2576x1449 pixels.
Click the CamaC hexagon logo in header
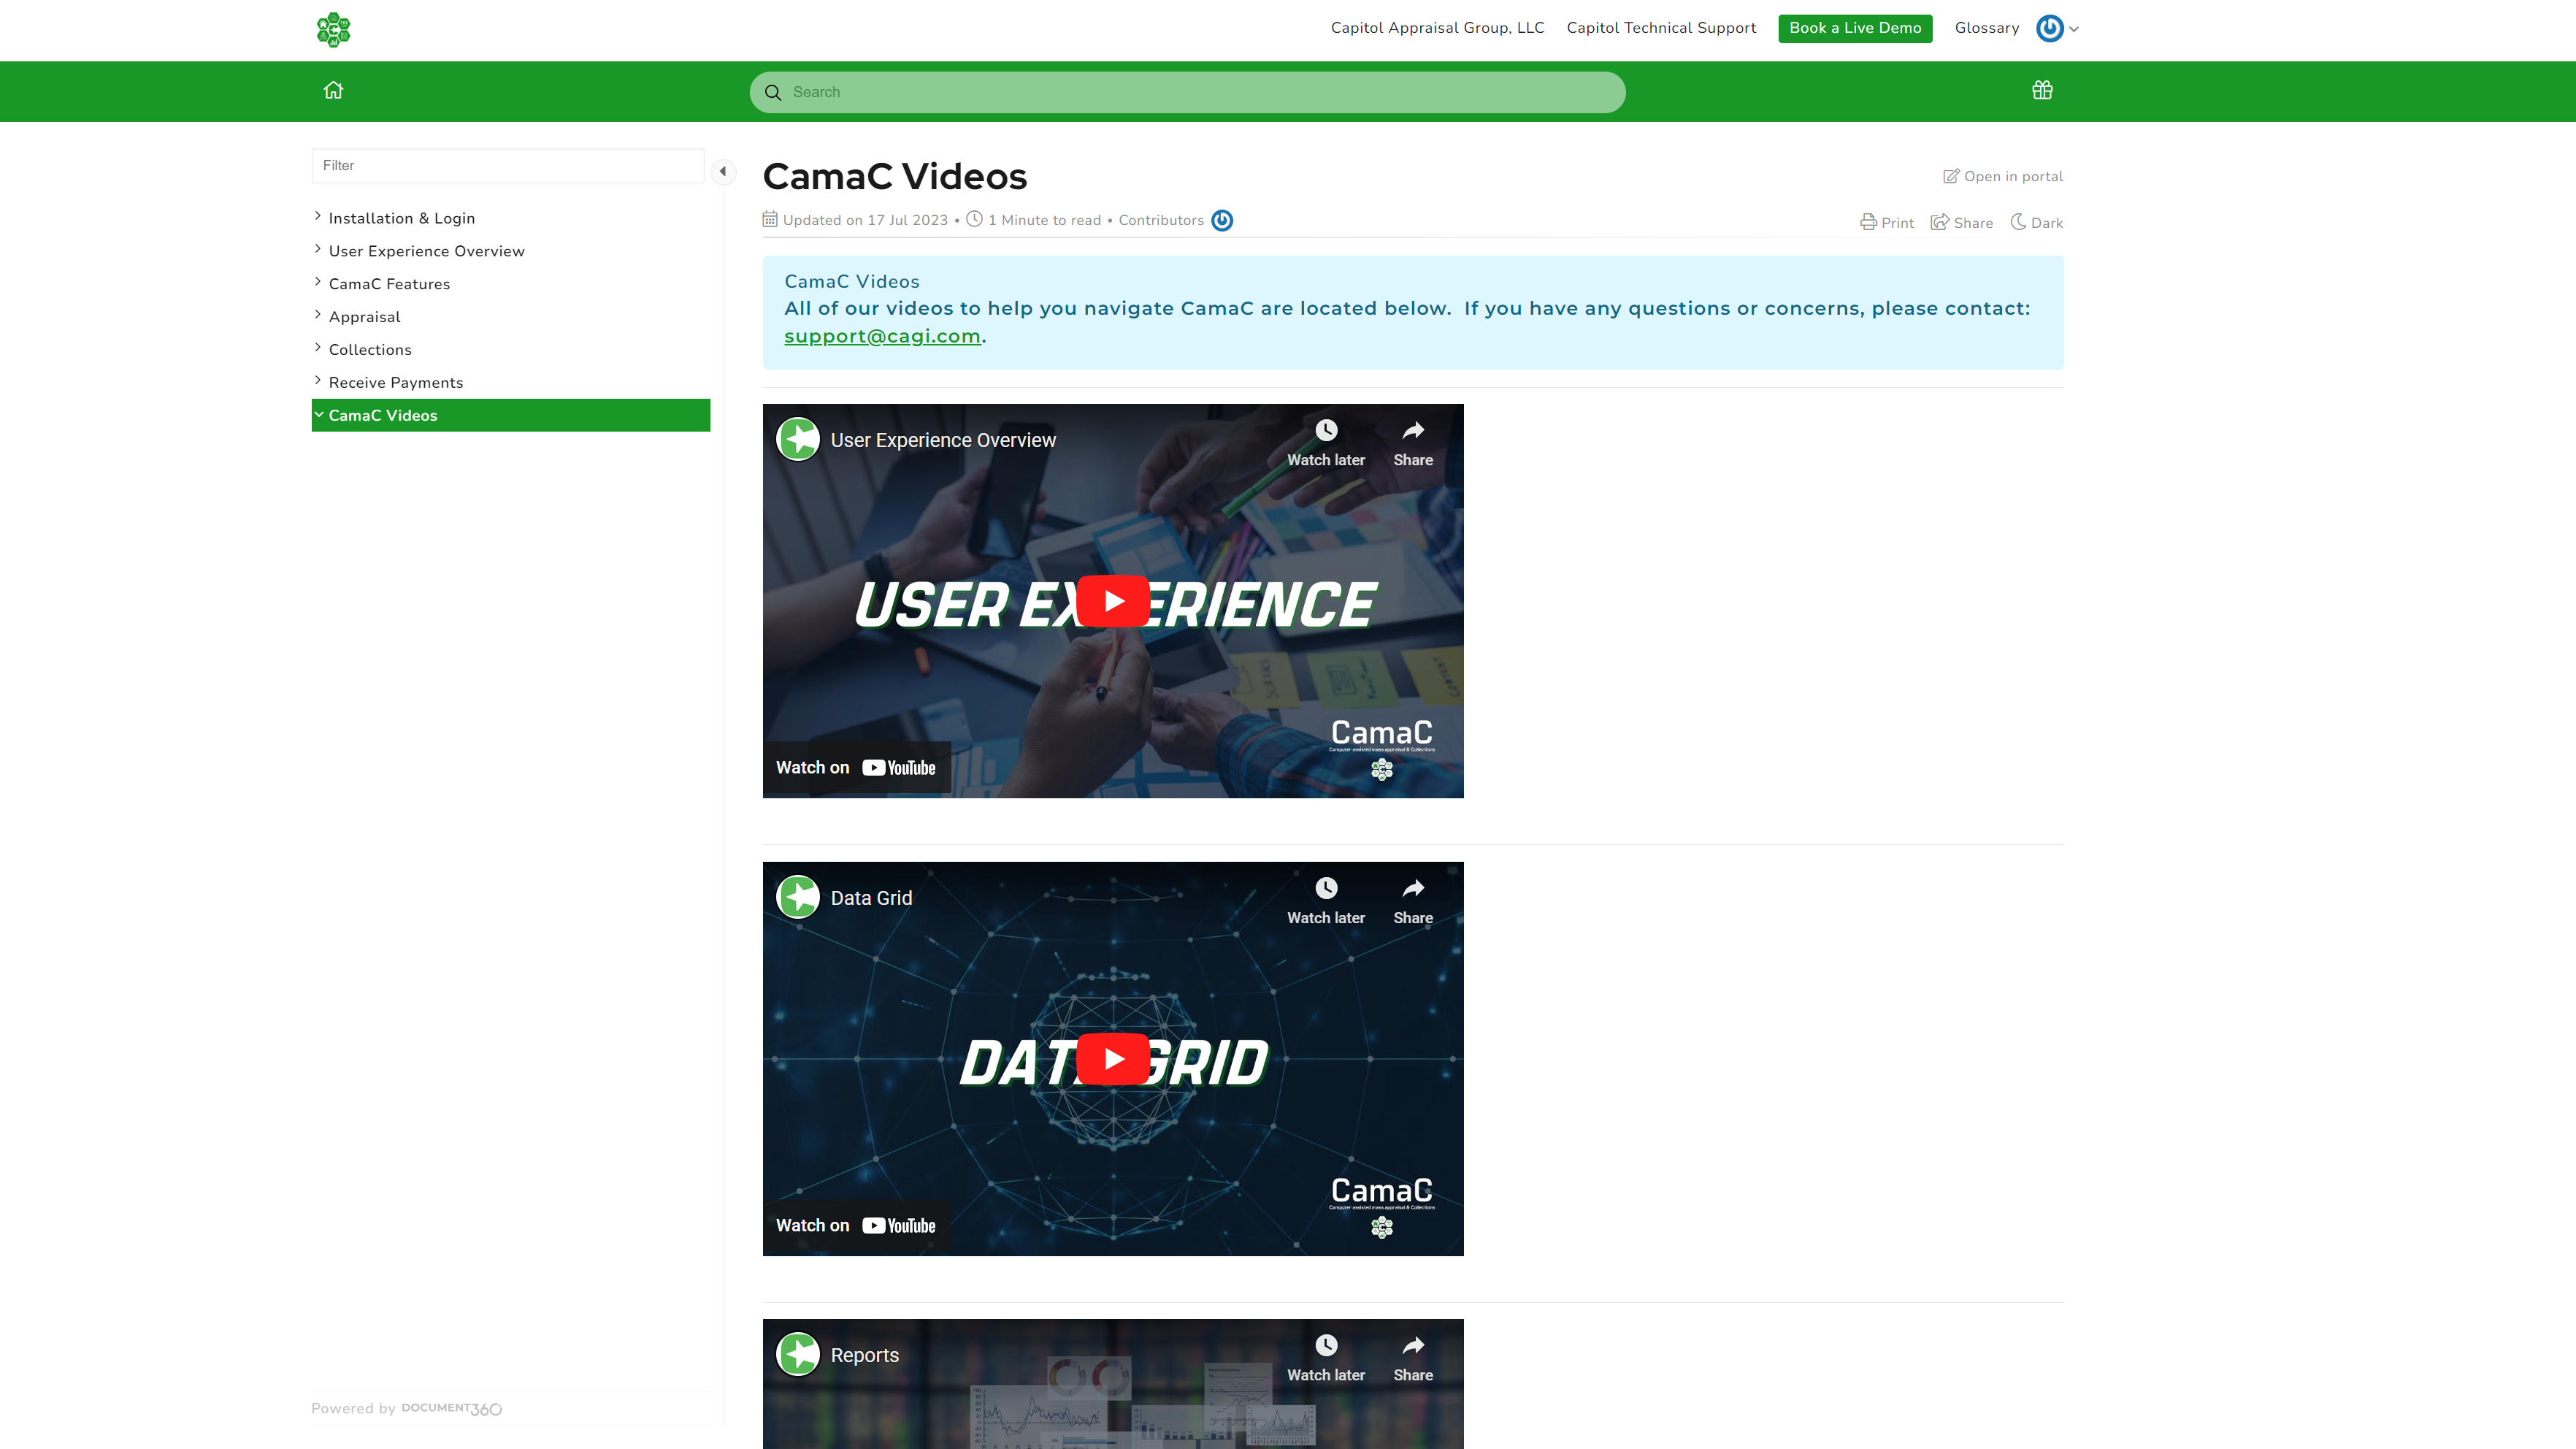pos(333,29)
